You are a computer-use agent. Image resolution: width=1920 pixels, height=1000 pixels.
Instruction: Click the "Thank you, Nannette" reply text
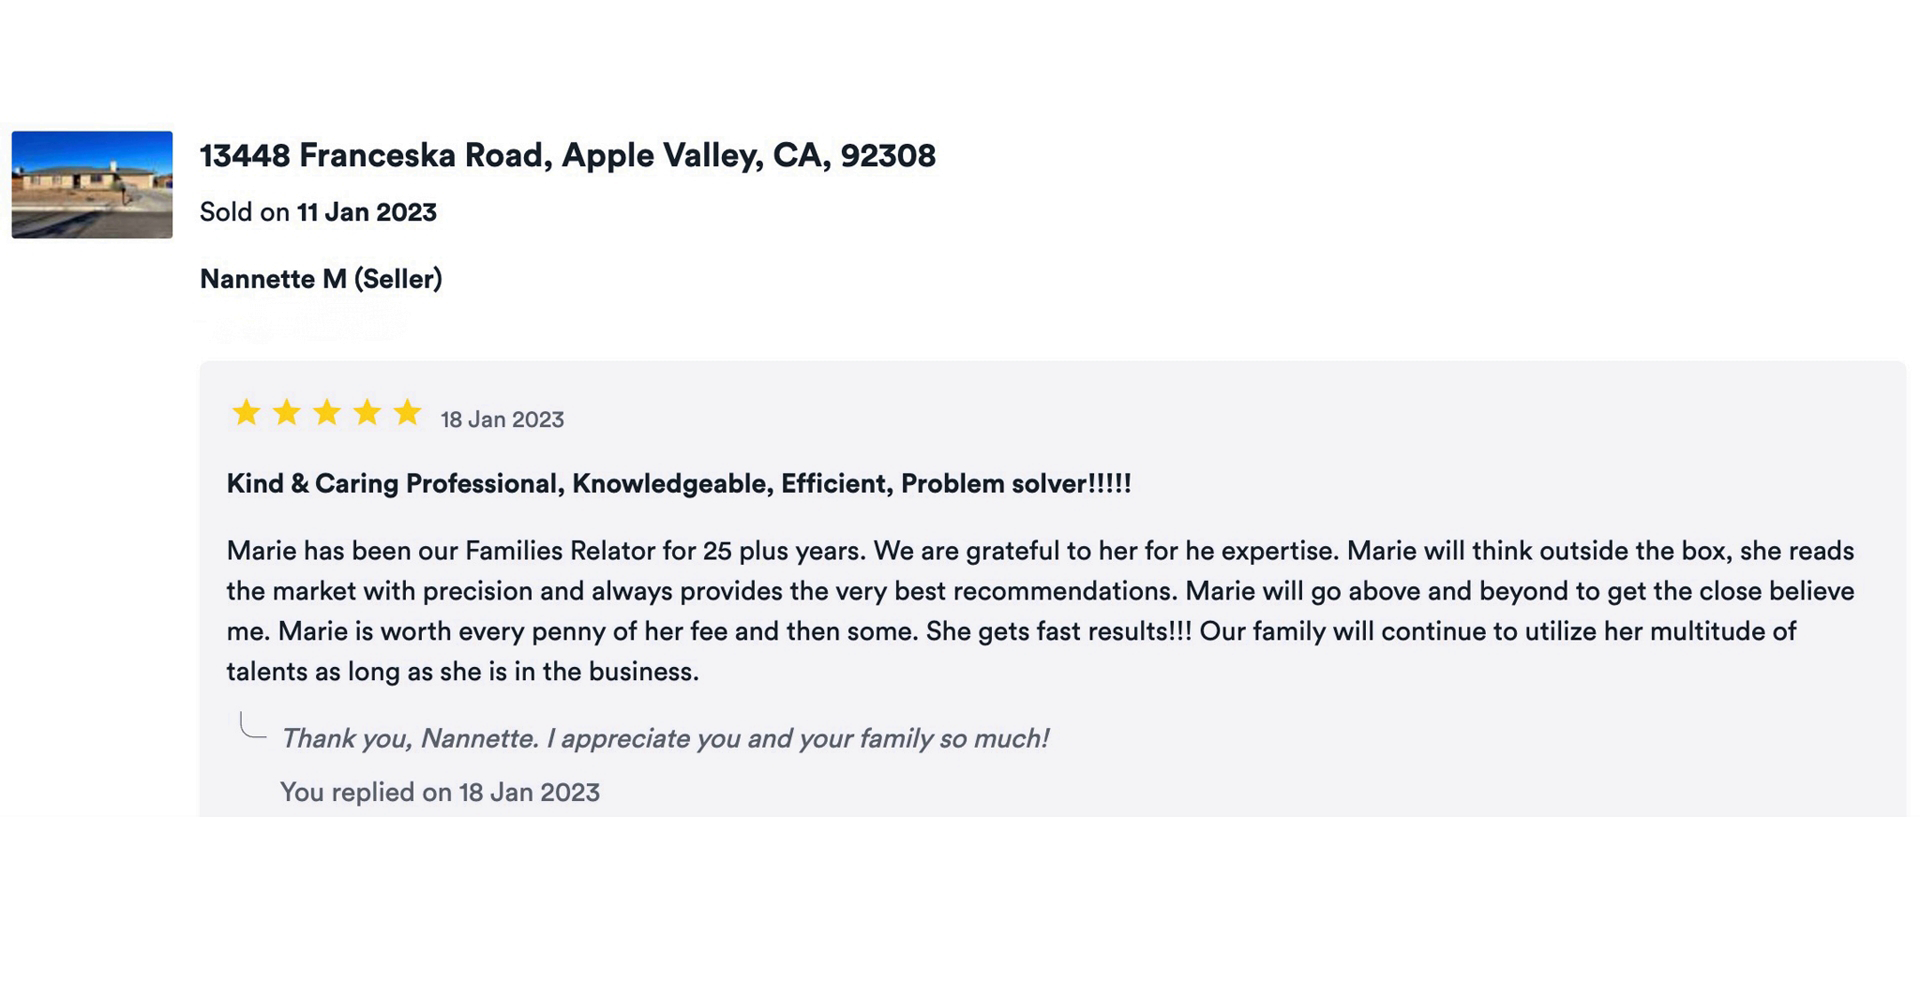(664, 739)
